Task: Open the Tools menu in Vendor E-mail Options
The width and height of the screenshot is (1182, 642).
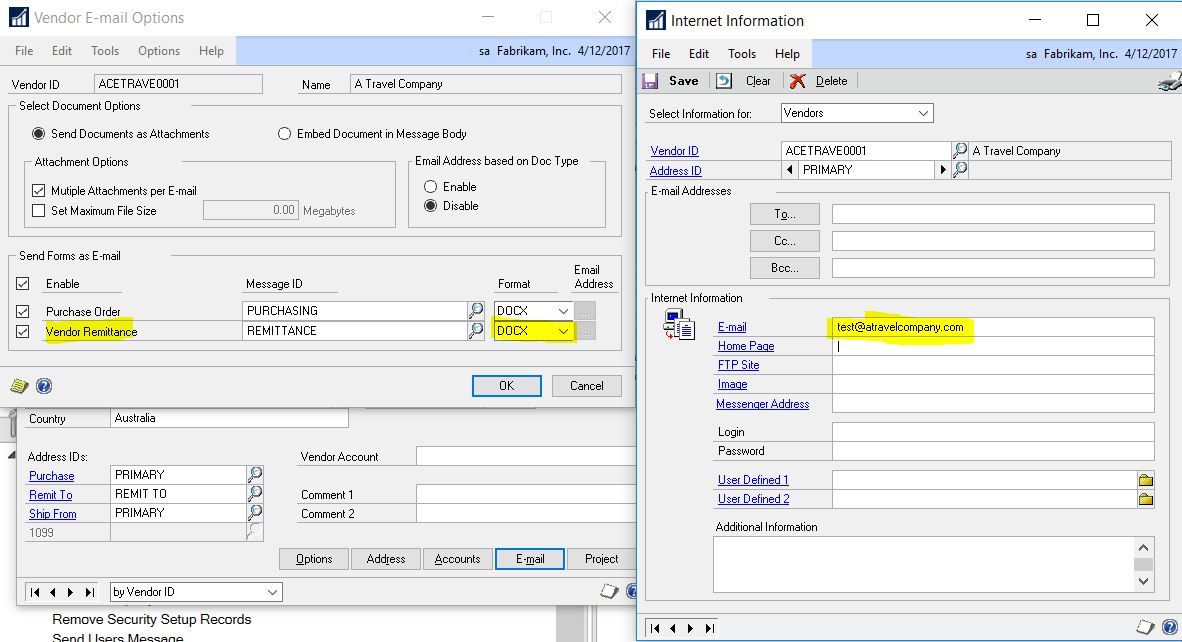Action: coord(104,50)
